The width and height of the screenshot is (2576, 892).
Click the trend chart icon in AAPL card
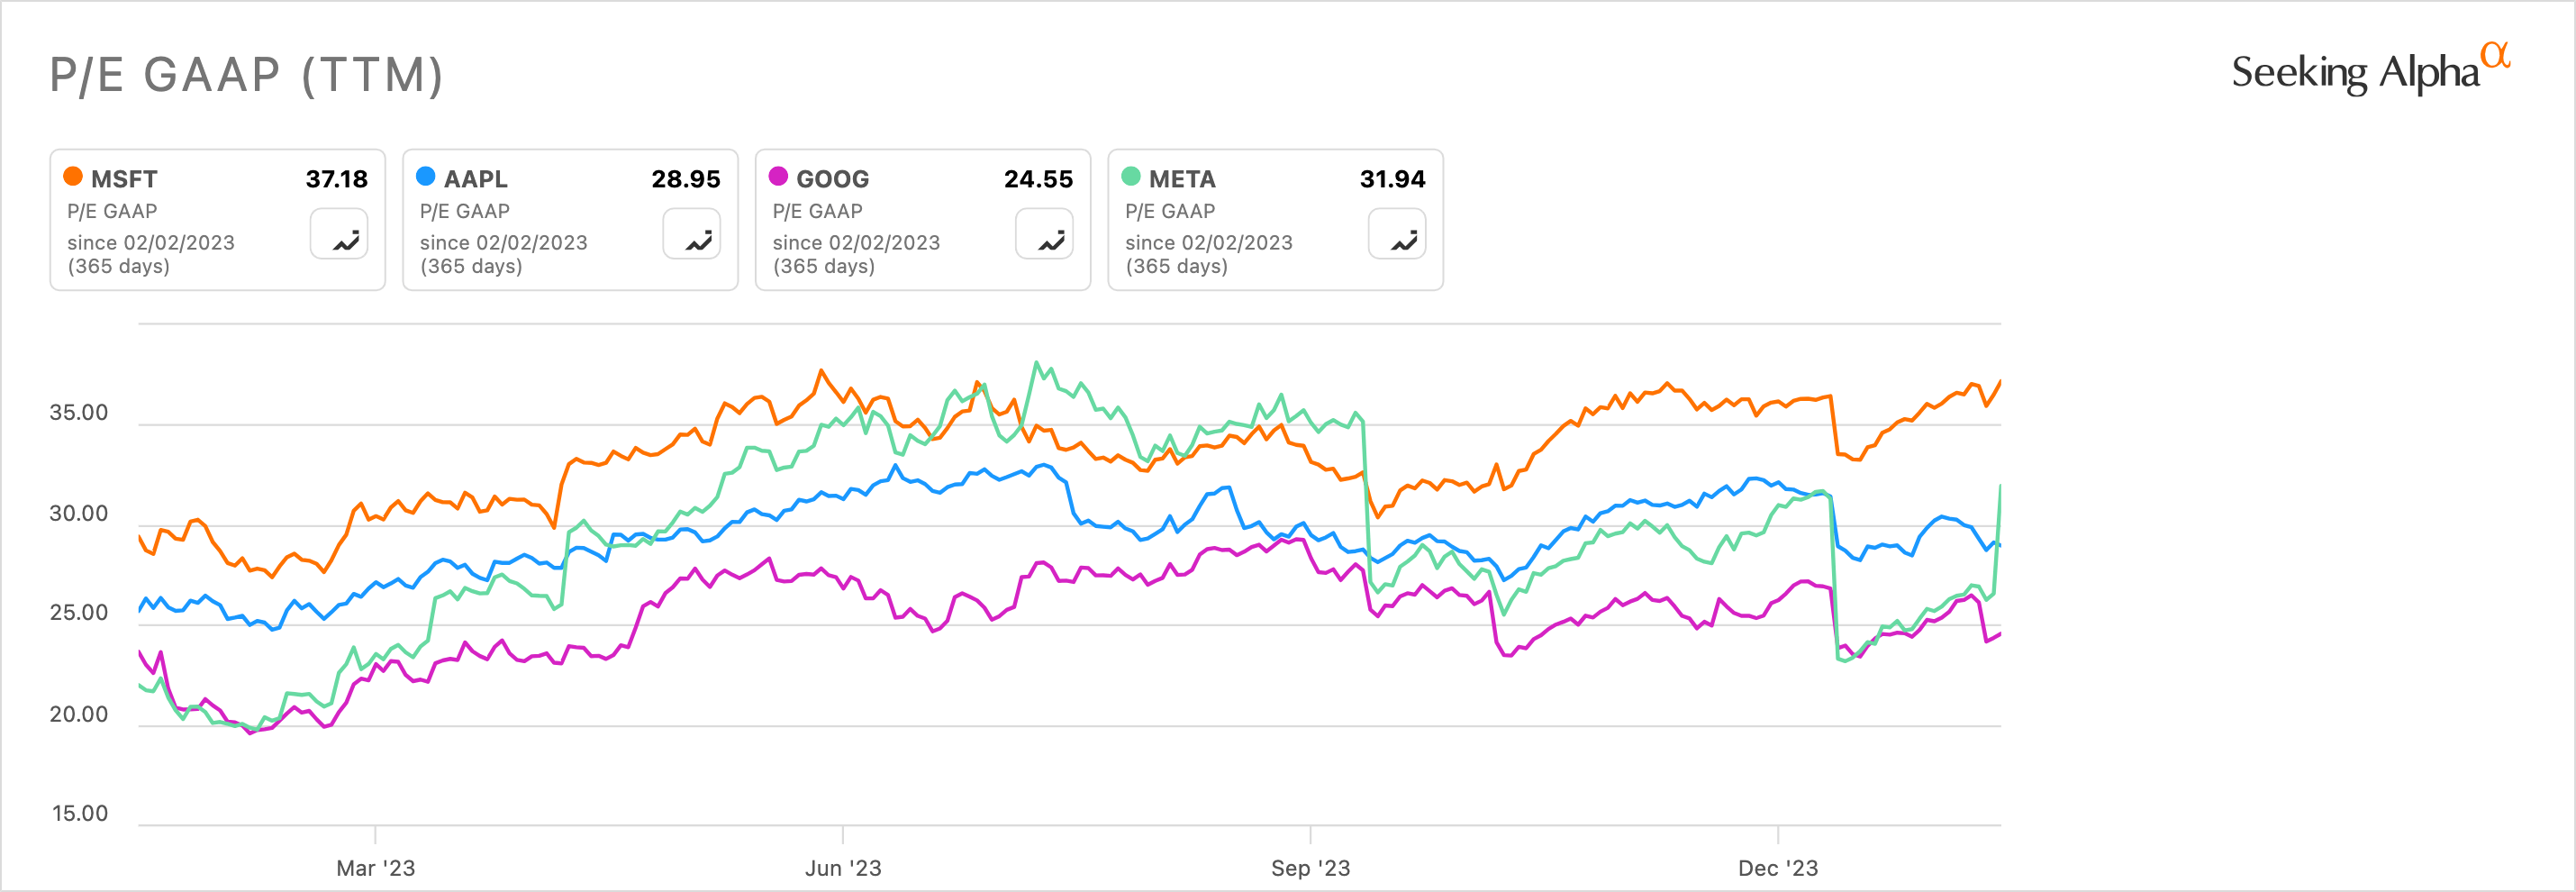pos(692,234)
